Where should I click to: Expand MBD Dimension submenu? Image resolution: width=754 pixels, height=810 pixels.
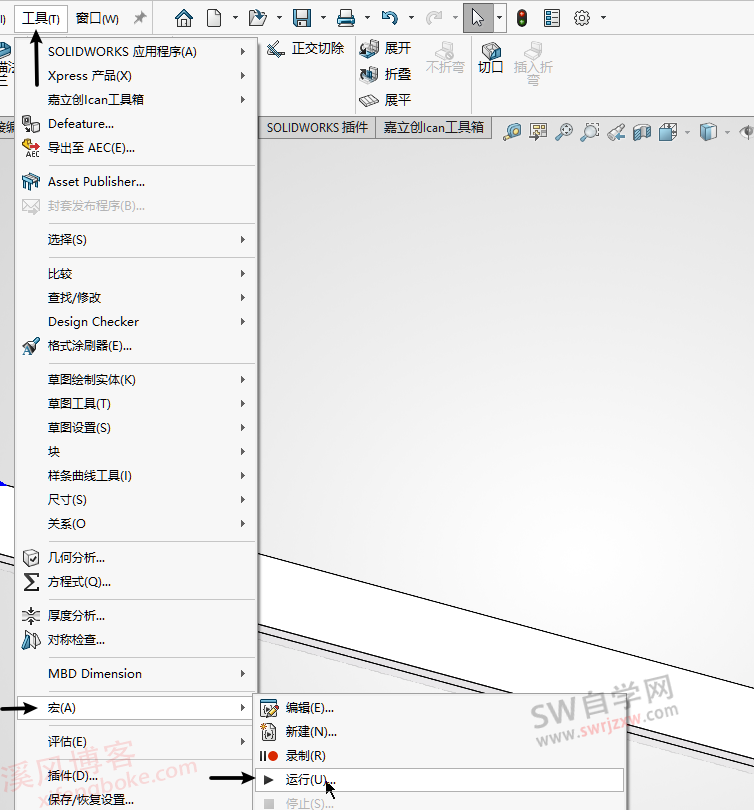tap(137, 674)
